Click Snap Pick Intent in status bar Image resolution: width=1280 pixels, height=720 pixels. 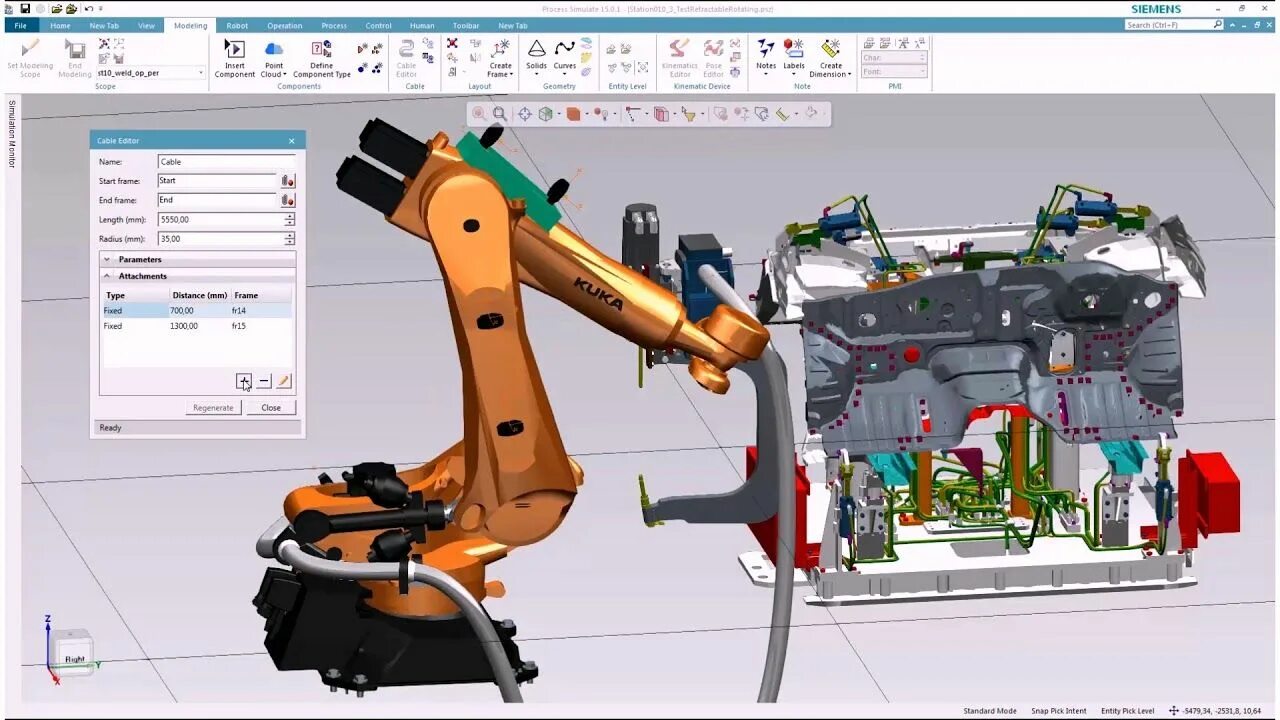pyautogui.click(x=1058, y=711)
